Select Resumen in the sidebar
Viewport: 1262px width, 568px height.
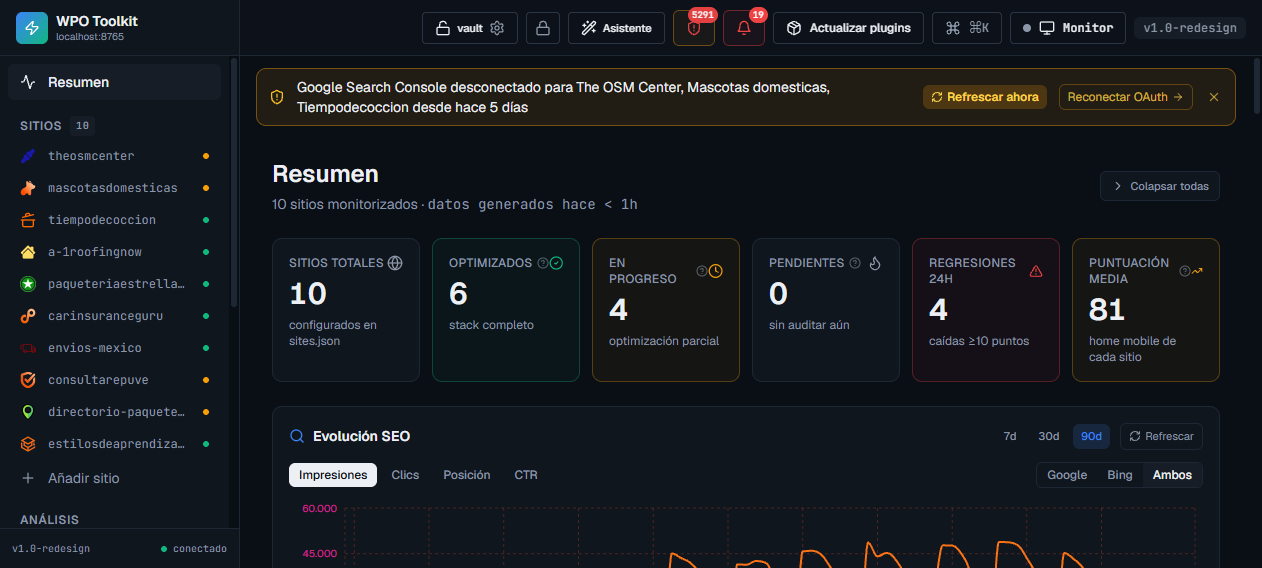coord(114,82)
